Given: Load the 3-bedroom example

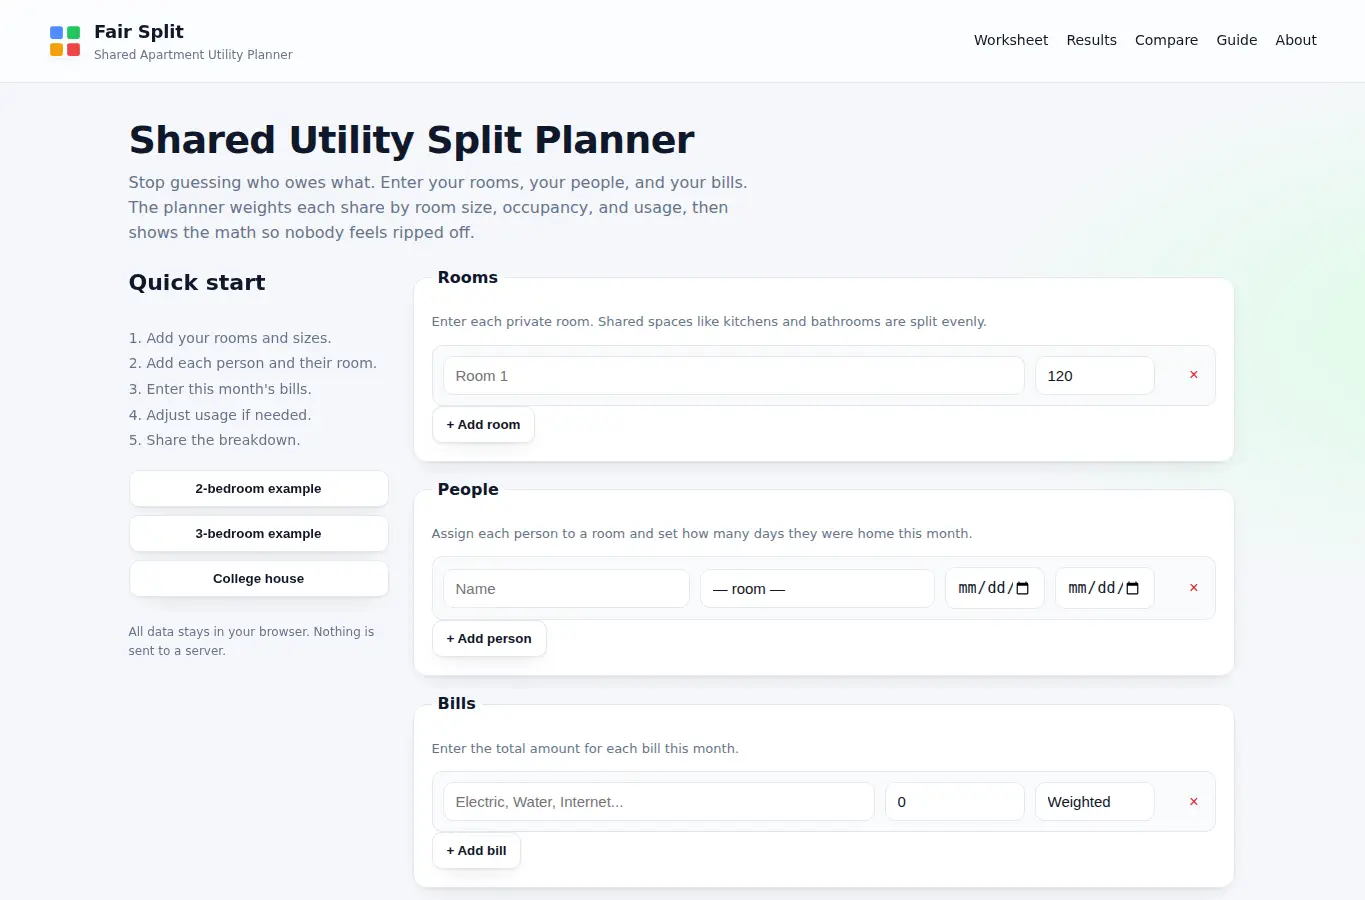Looking at the screenshot, I should pos(258,534).
